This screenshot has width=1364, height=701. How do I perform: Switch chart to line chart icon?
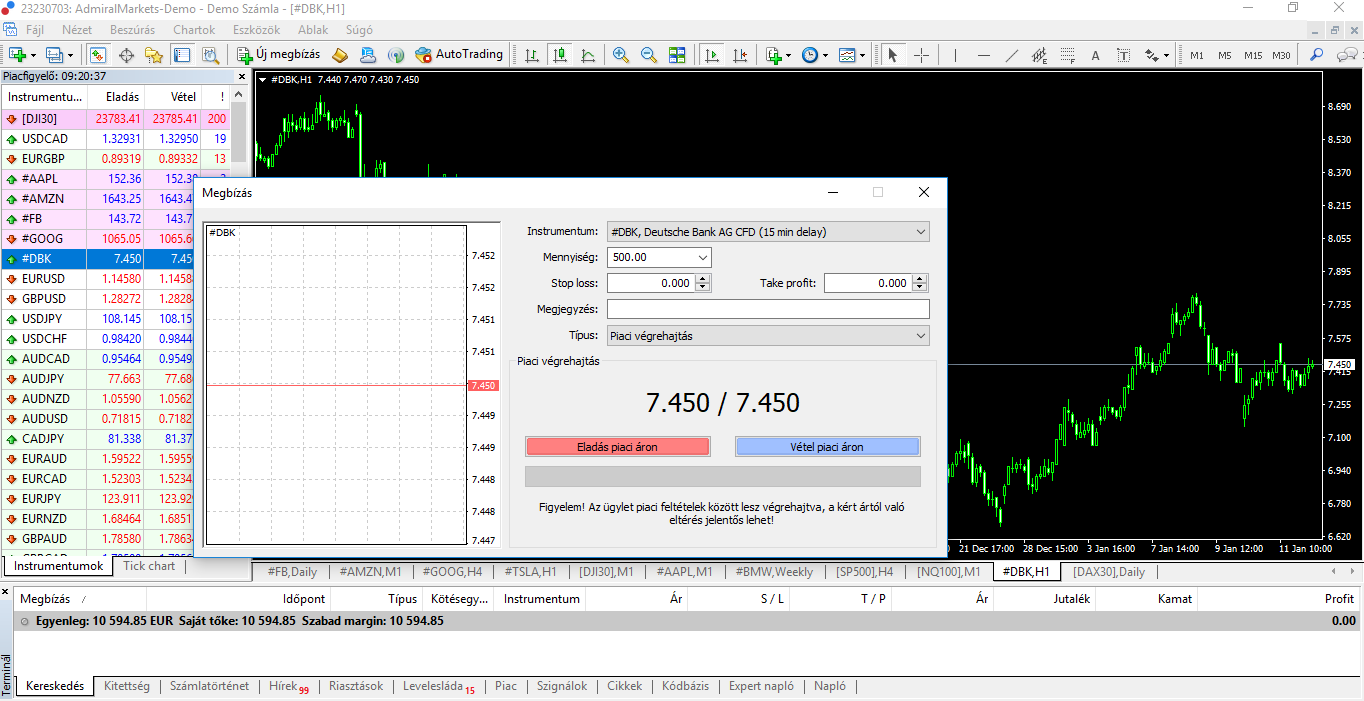pyautogui.click(x=588, y=55)
